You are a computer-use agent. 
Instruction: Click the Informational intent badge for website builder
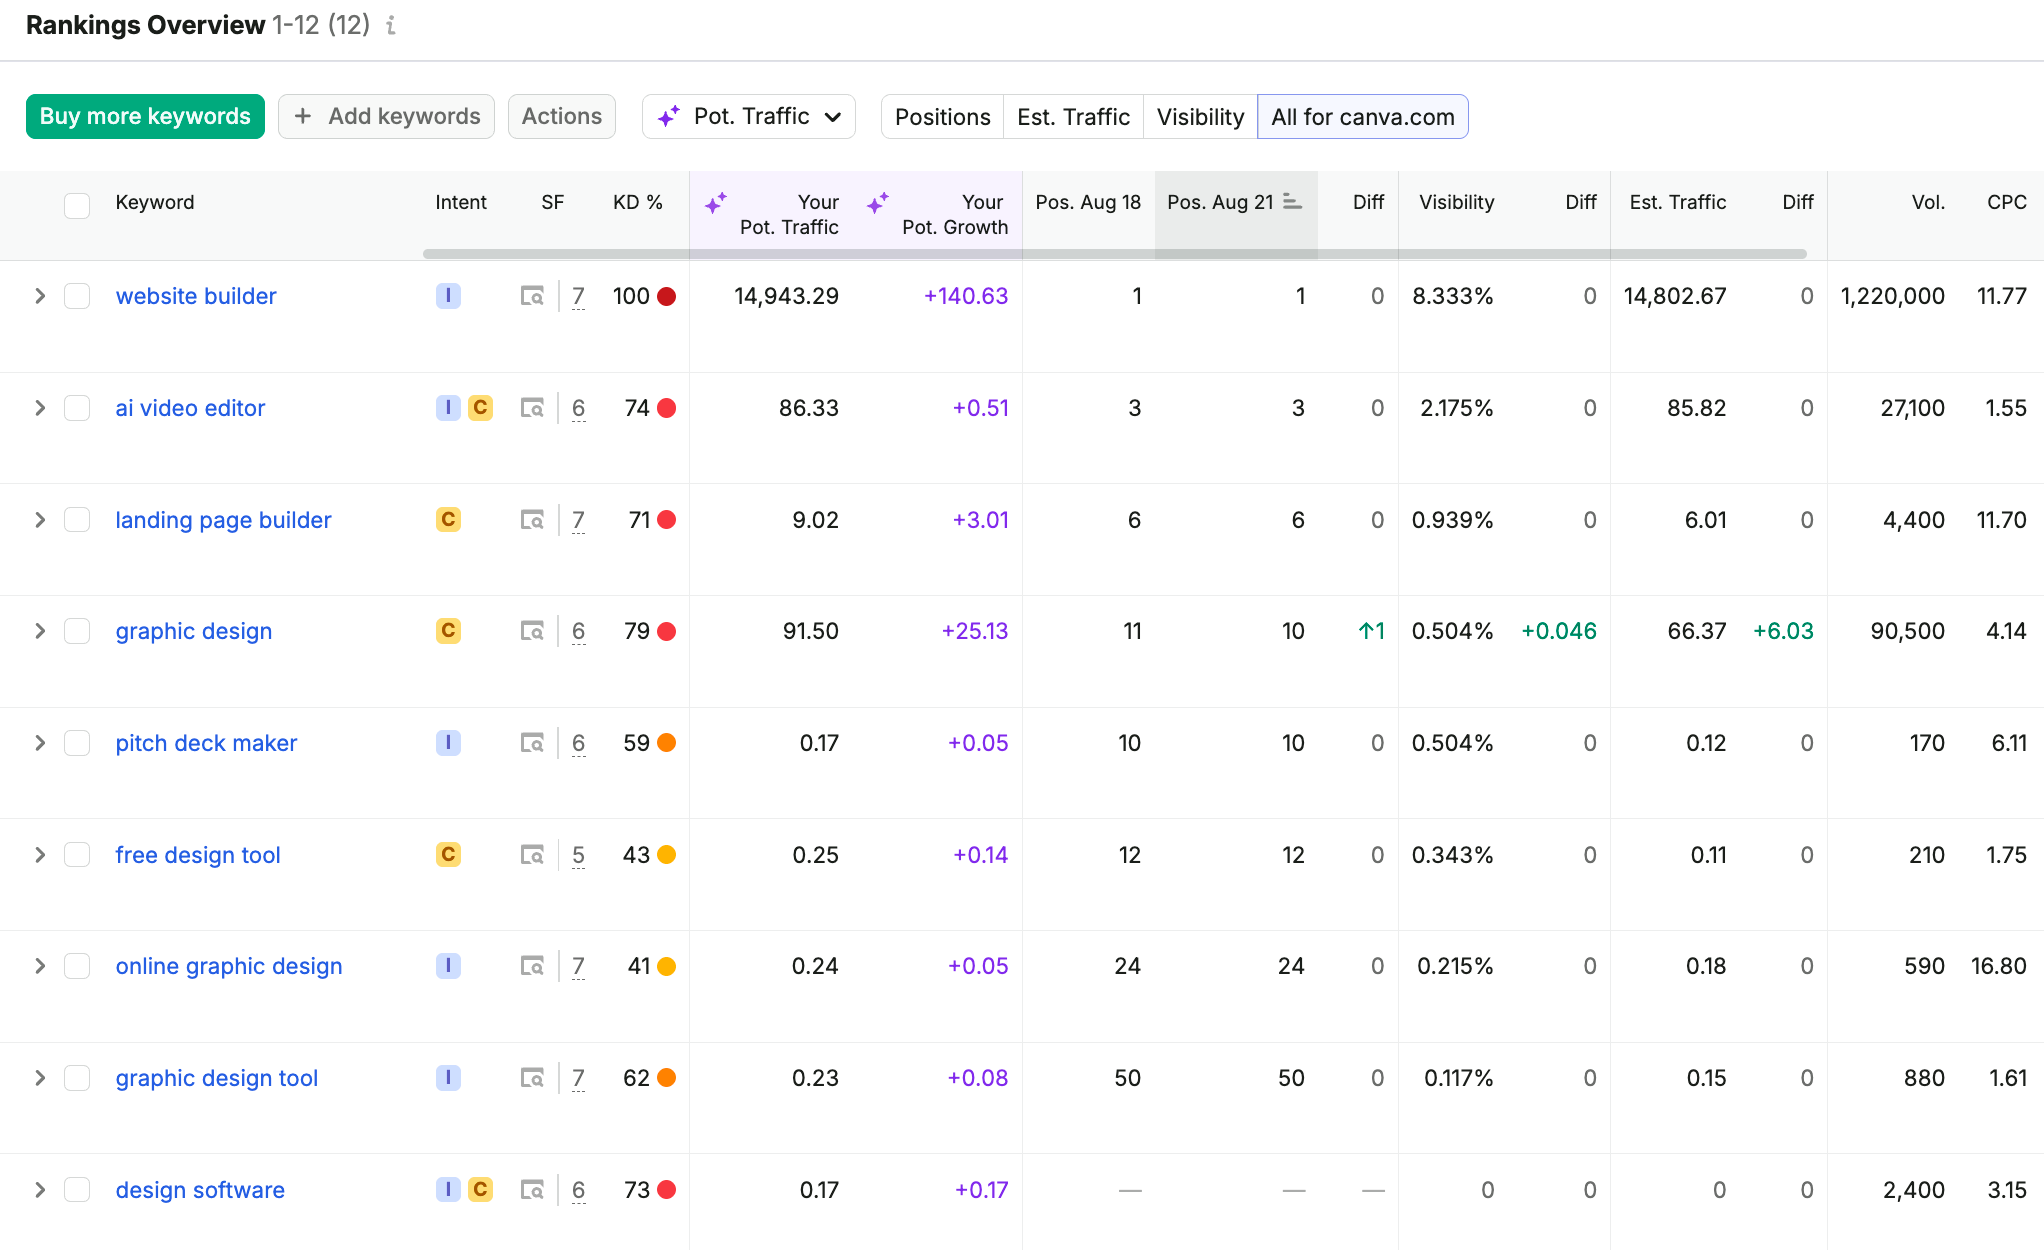click(x=448, y=296)
